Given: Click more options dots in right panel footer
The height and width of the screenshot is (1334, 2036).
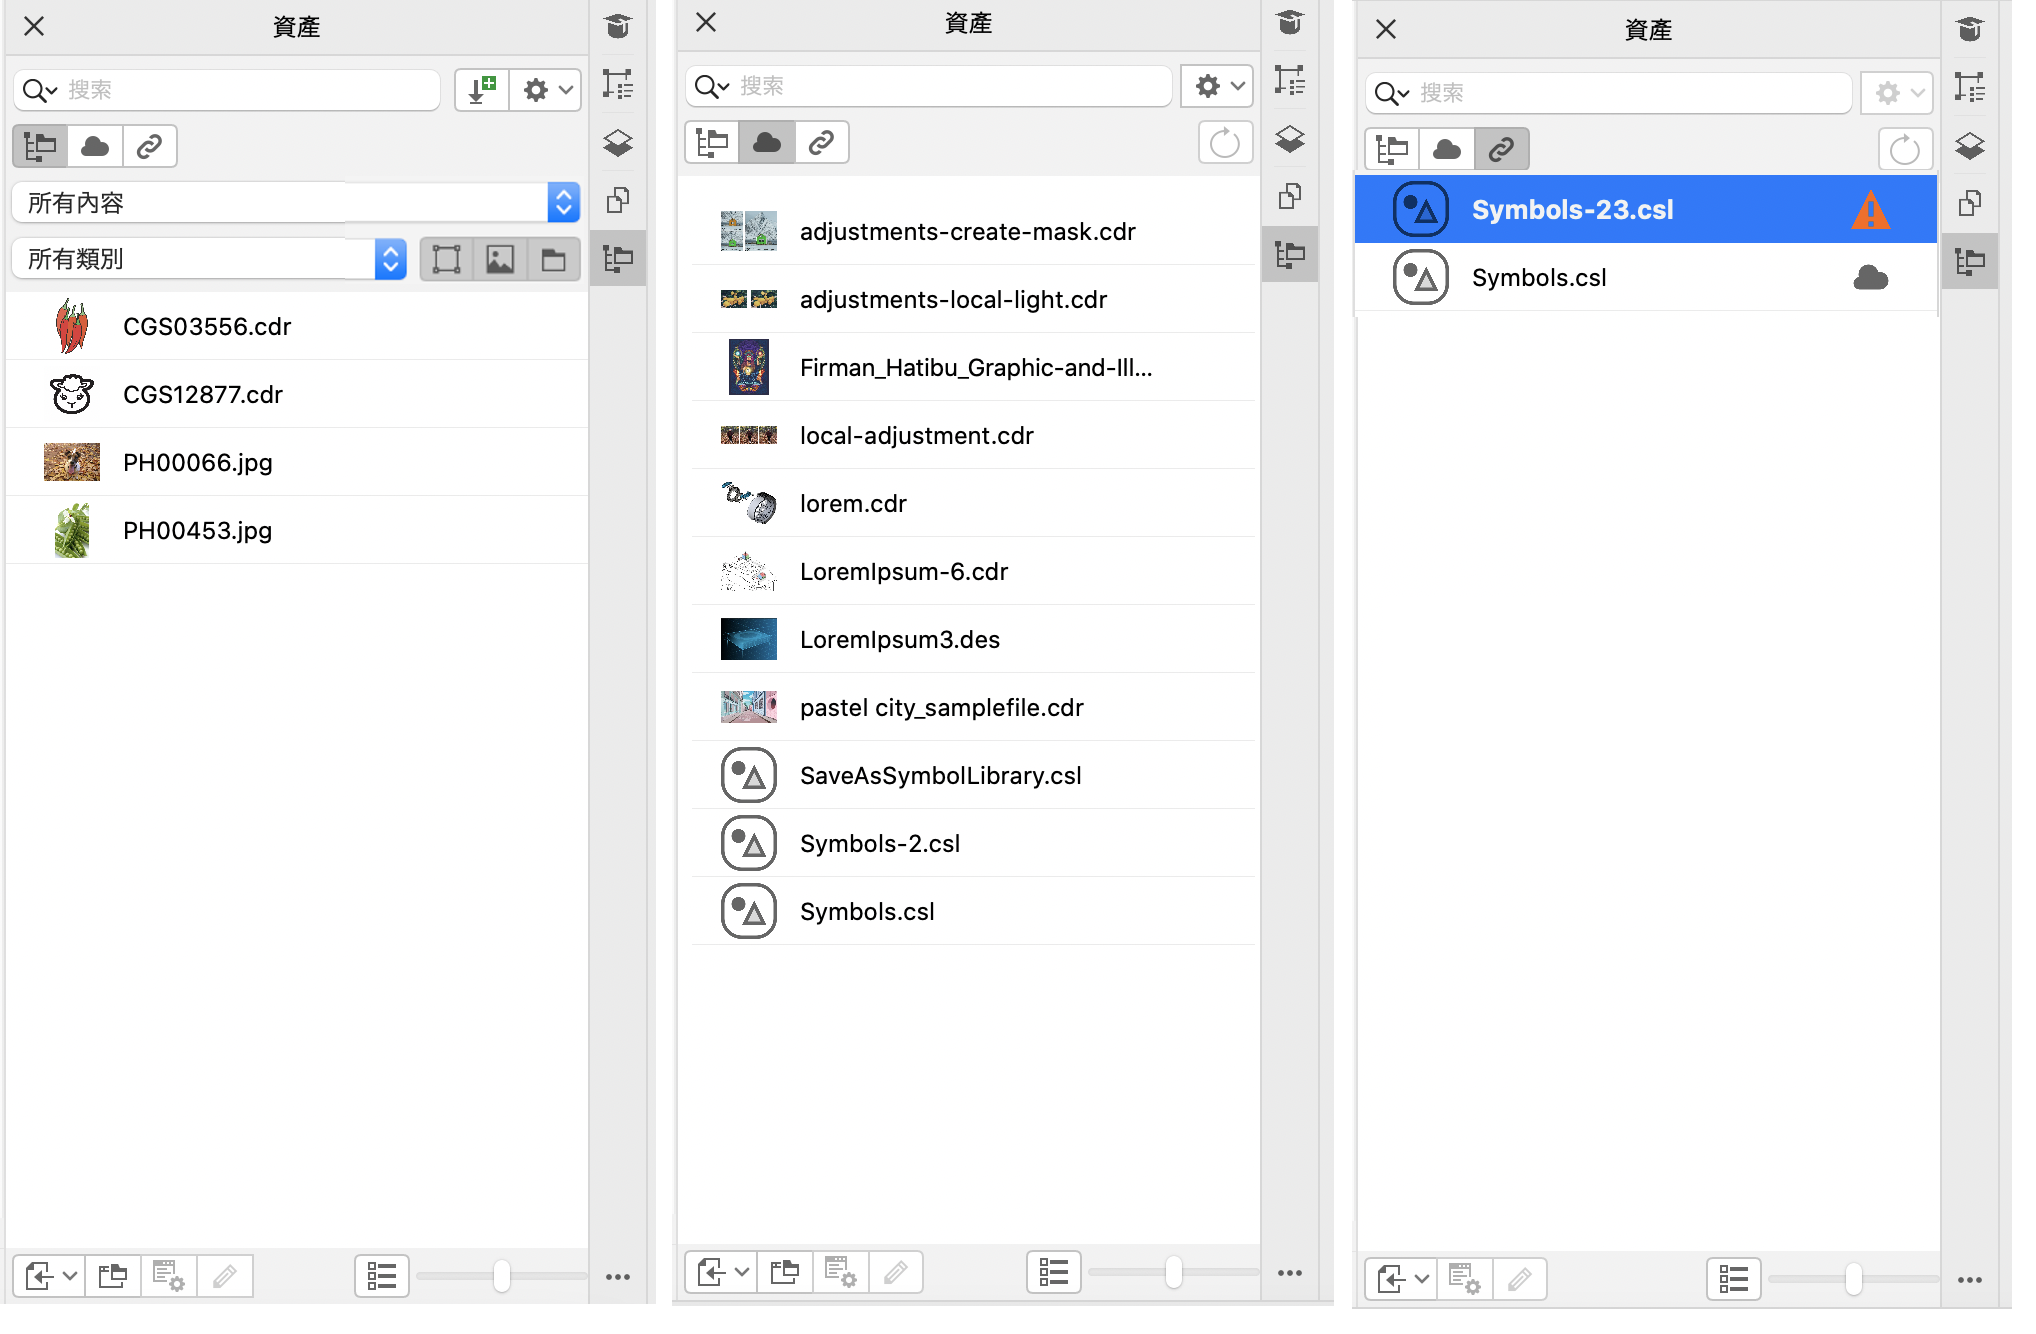Looking at the screenshot, I should [1969, 1280].
